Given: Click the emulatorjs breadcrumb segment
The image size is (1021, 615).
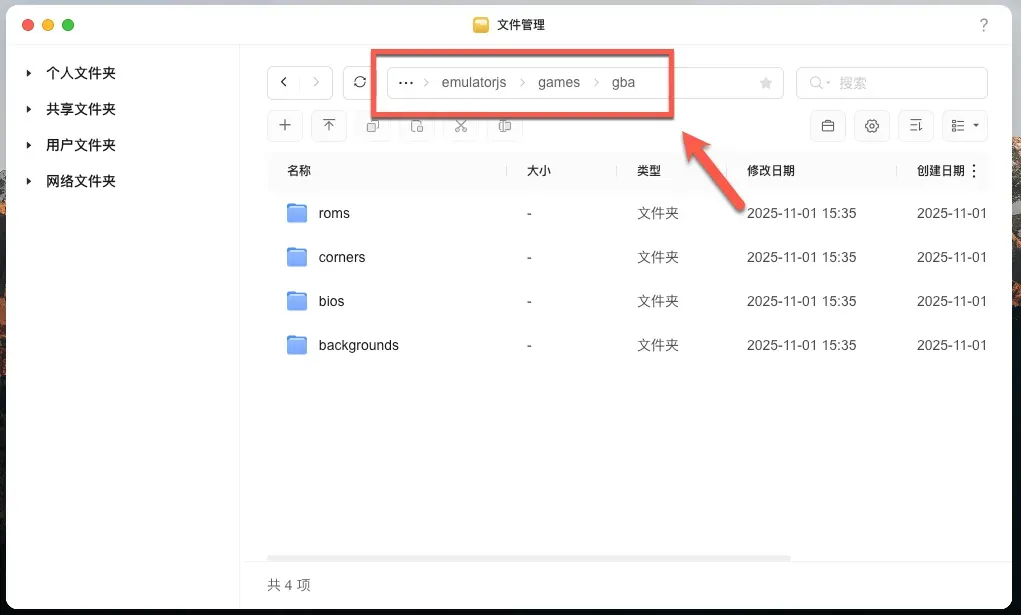Looking at the screenshot, I should point(474,83).
